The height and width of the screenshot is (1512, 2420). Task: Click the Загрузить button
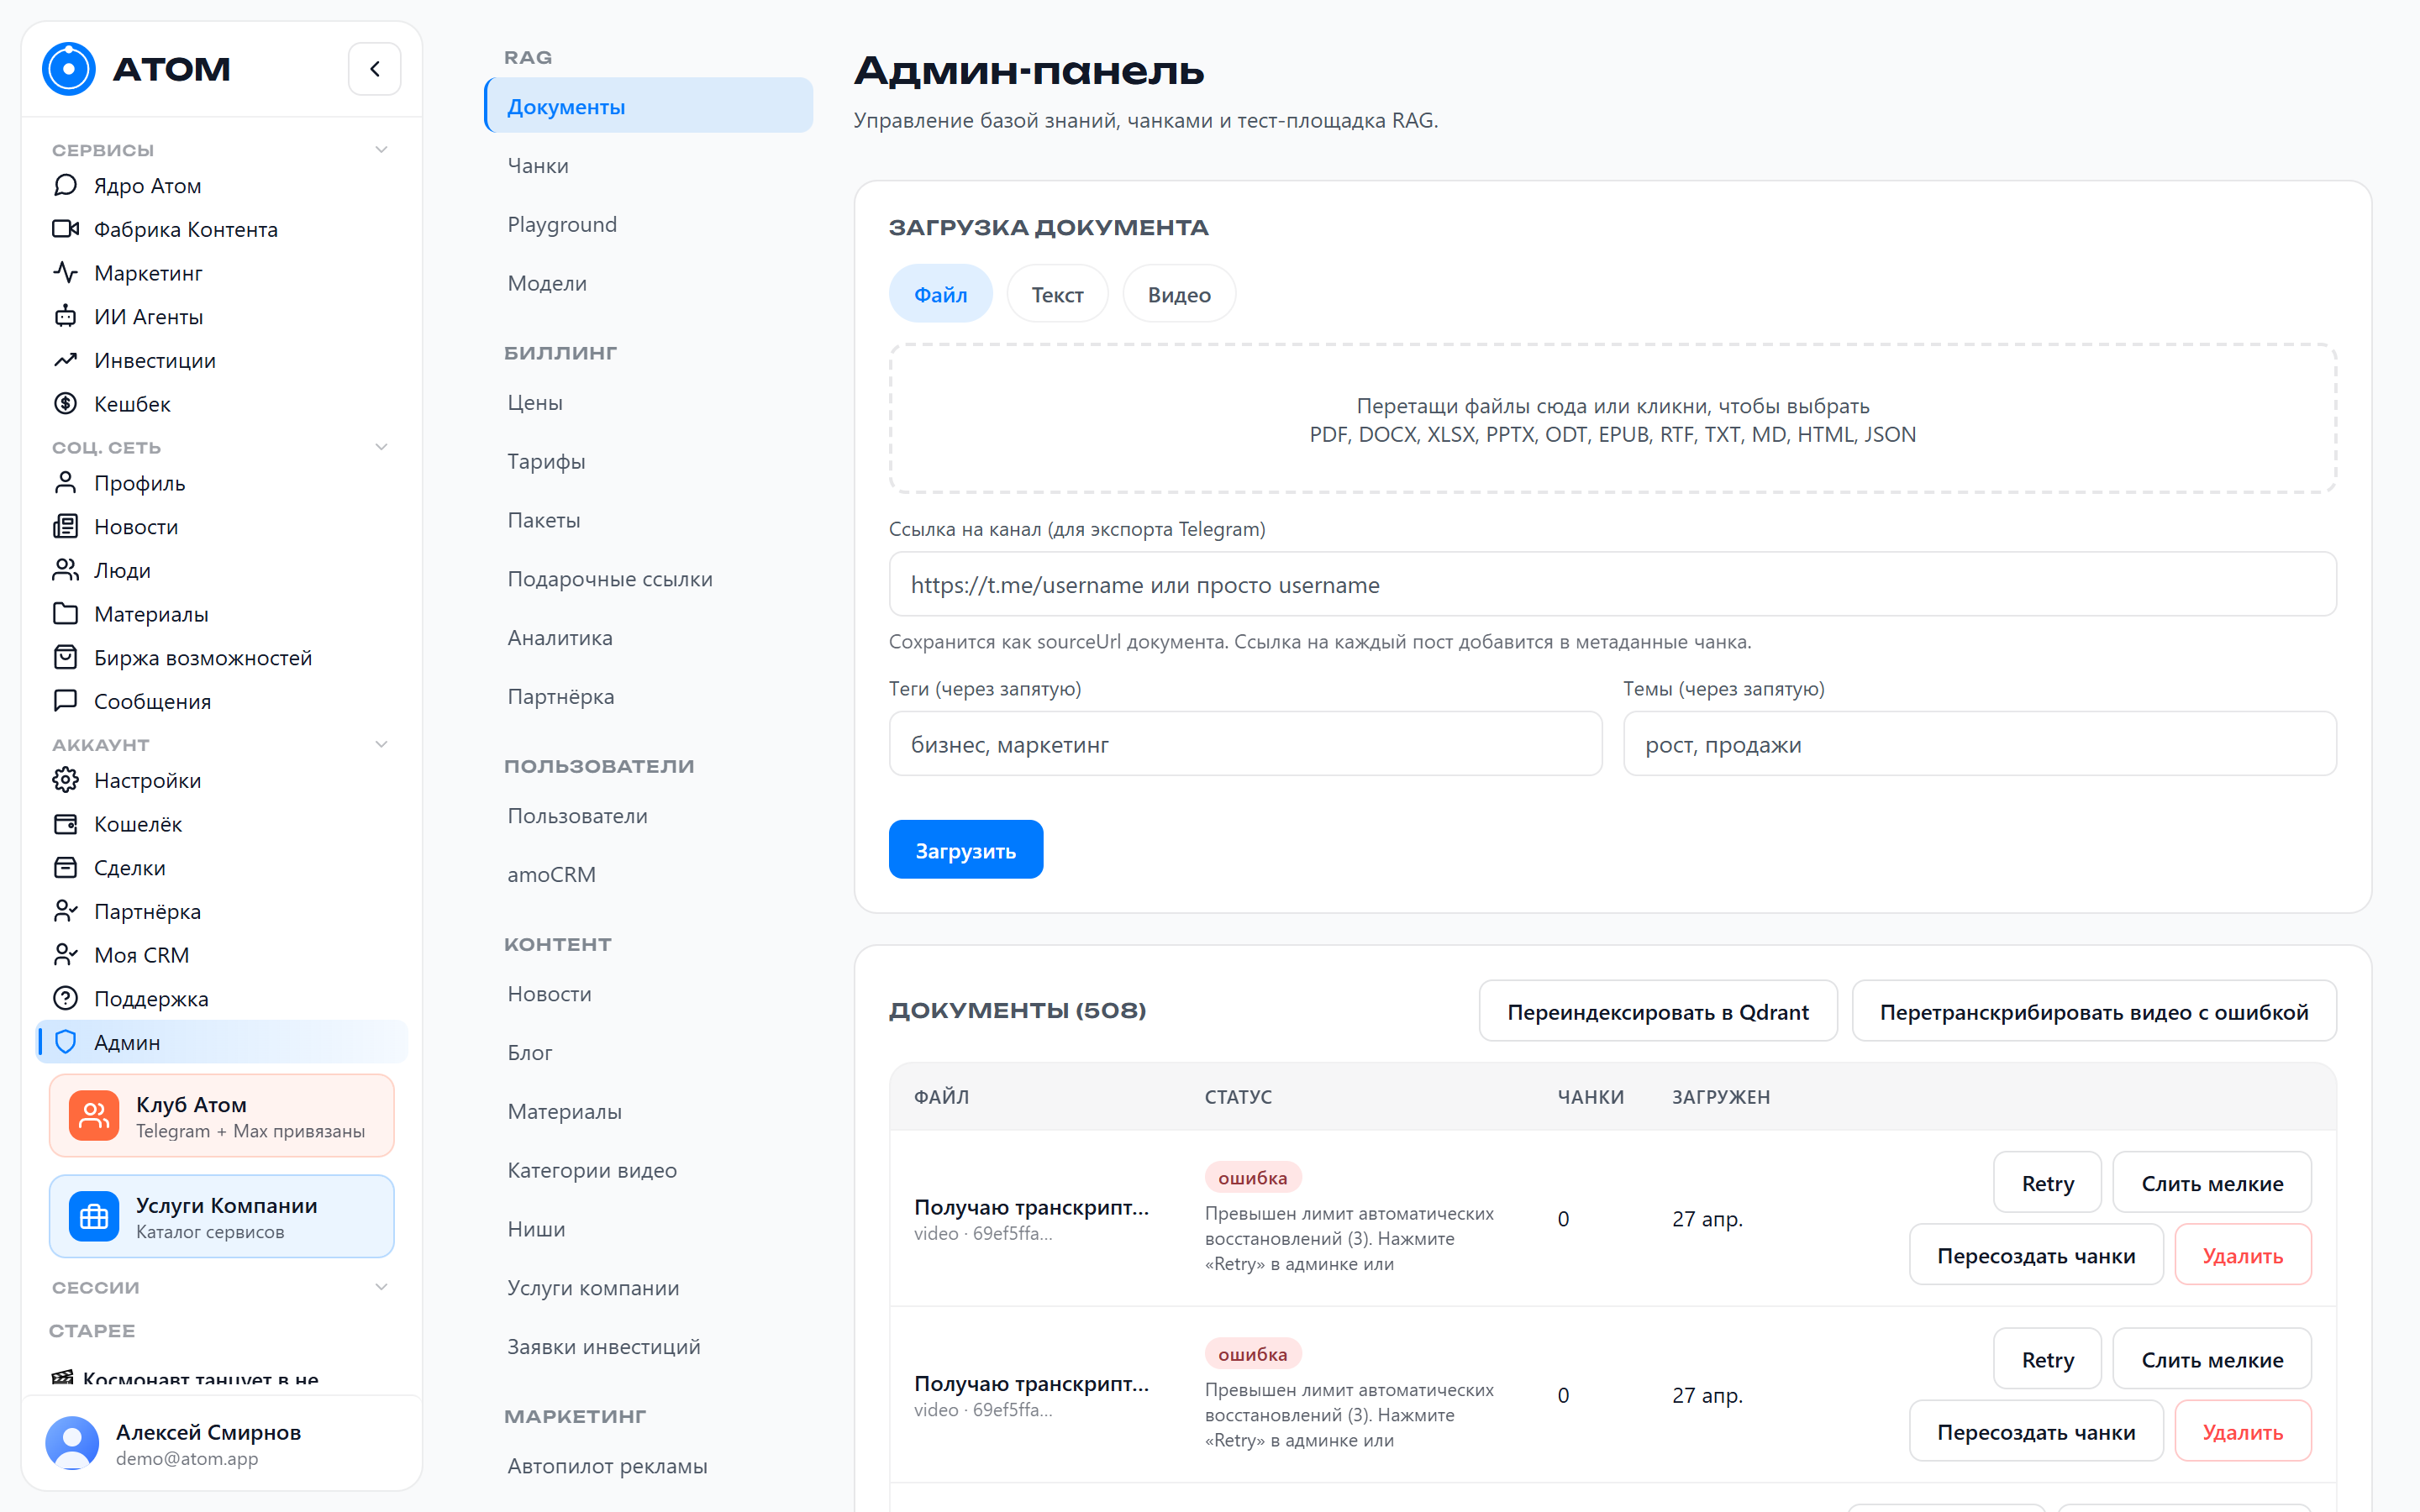click(965, 850)
